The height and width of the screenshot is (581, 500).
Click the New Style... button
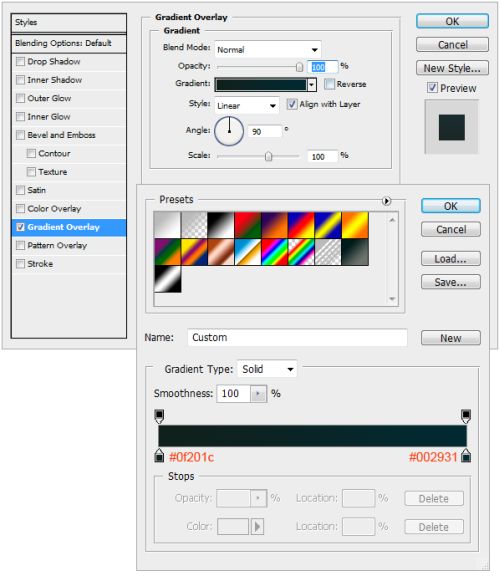pyautogui.click(x=452, y=68)
